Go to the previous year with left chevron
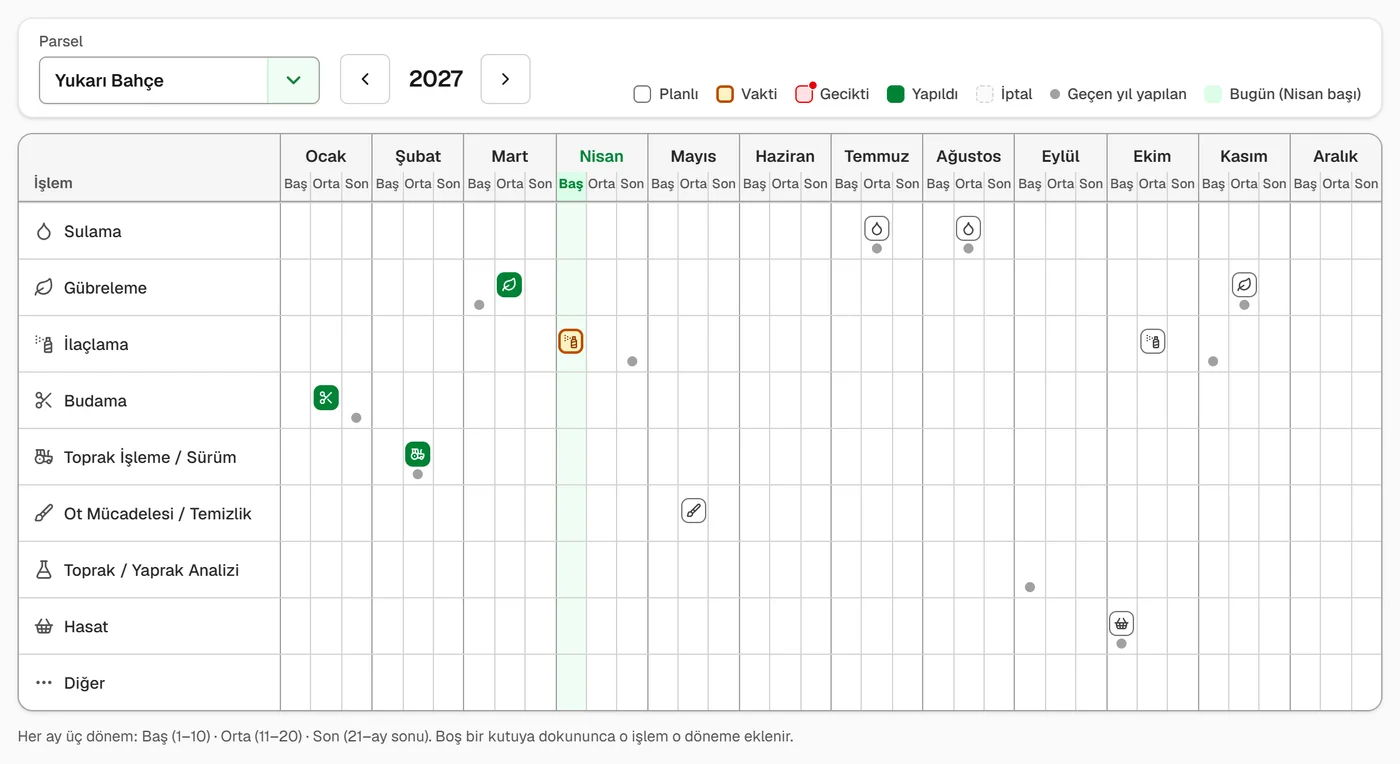Screen dimensions: 1400x764 click(365, 79)
